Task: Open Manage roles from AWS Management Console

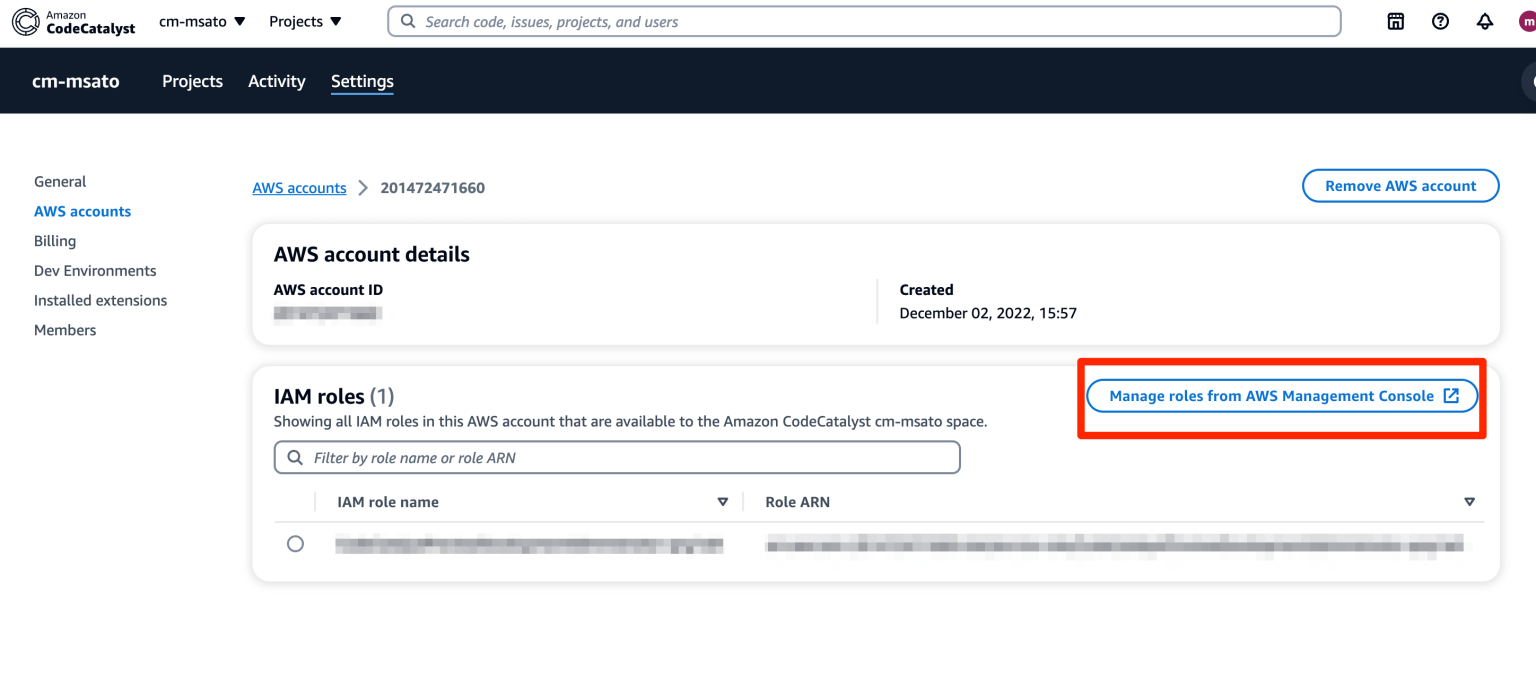Action: pos(1281,395)
